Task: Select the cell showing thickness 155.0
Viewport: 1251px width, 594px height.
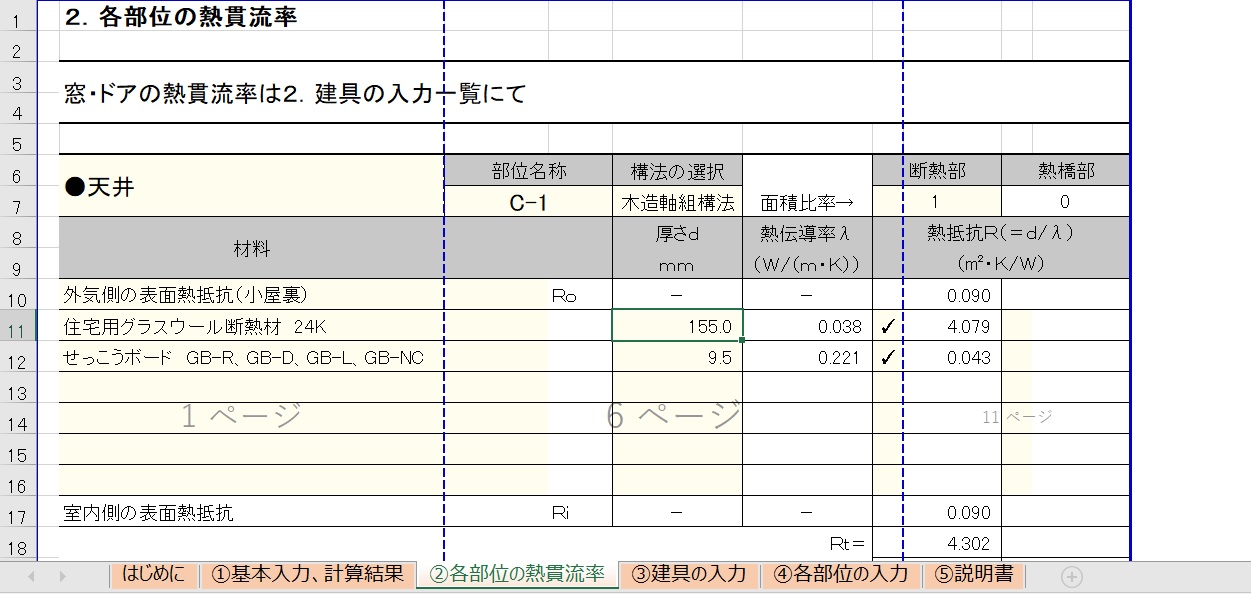Action: [677, 326]
